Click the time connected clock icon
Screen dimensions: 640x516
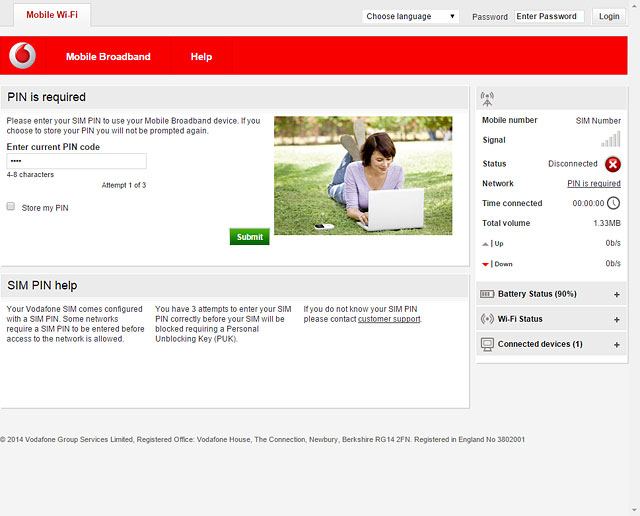point(613,203)
